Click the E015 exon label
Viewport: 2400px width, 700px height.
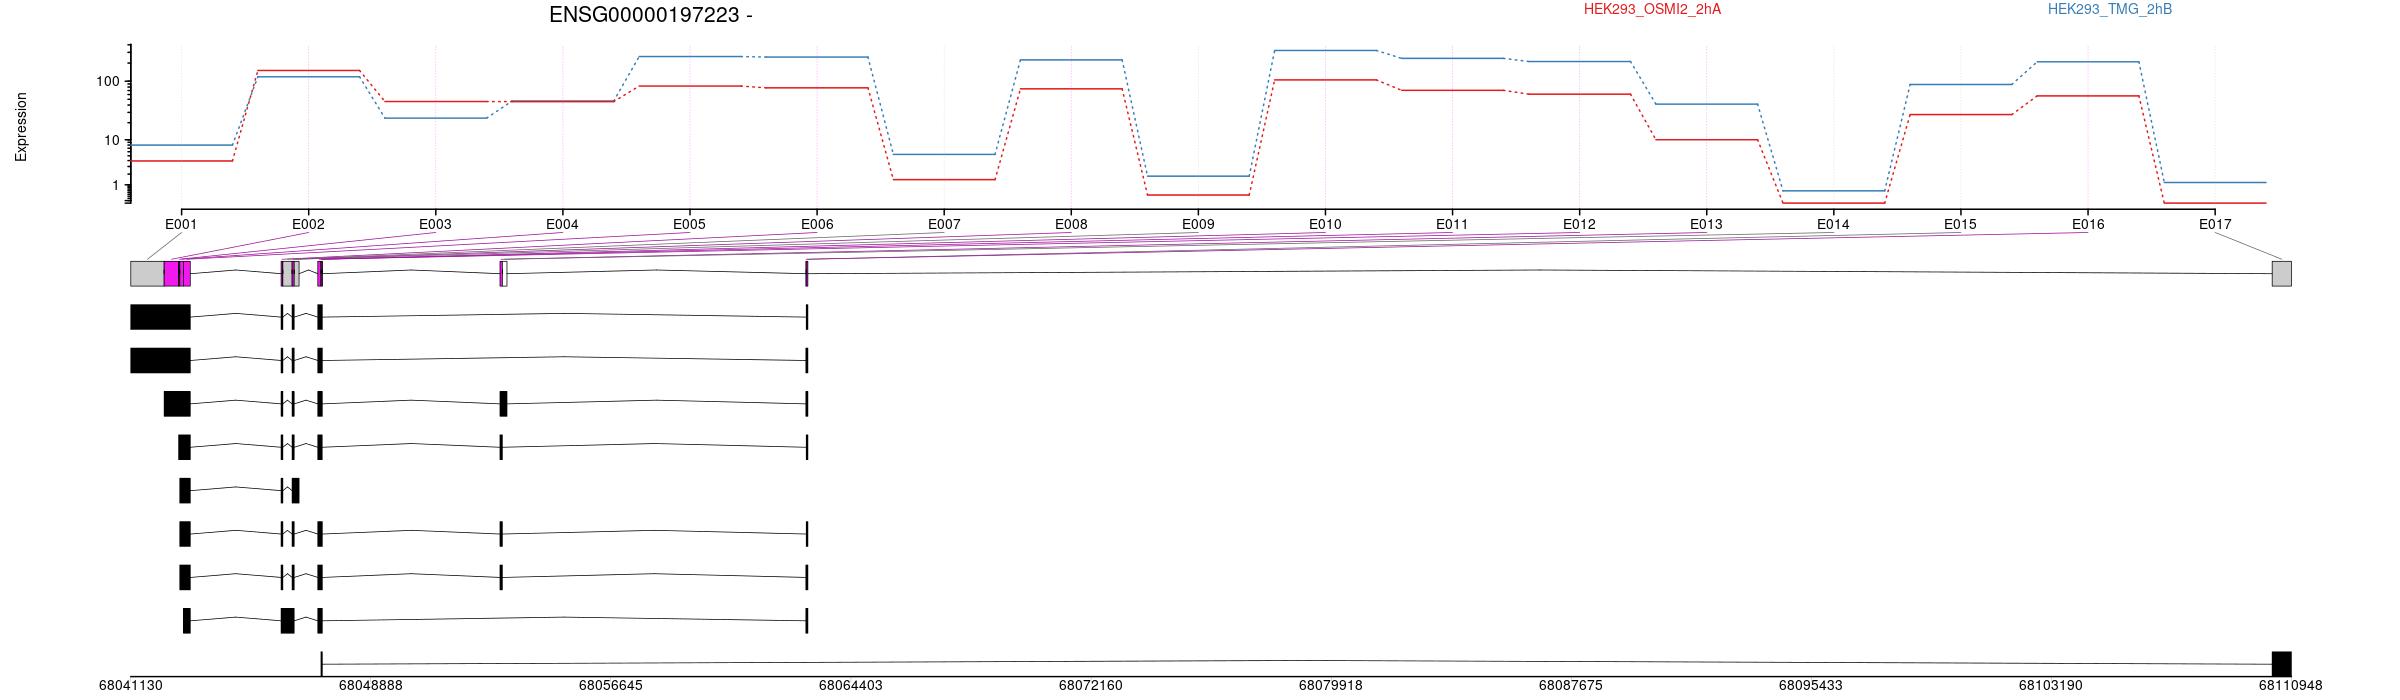pyautogui.click(x=1960, y=225)
